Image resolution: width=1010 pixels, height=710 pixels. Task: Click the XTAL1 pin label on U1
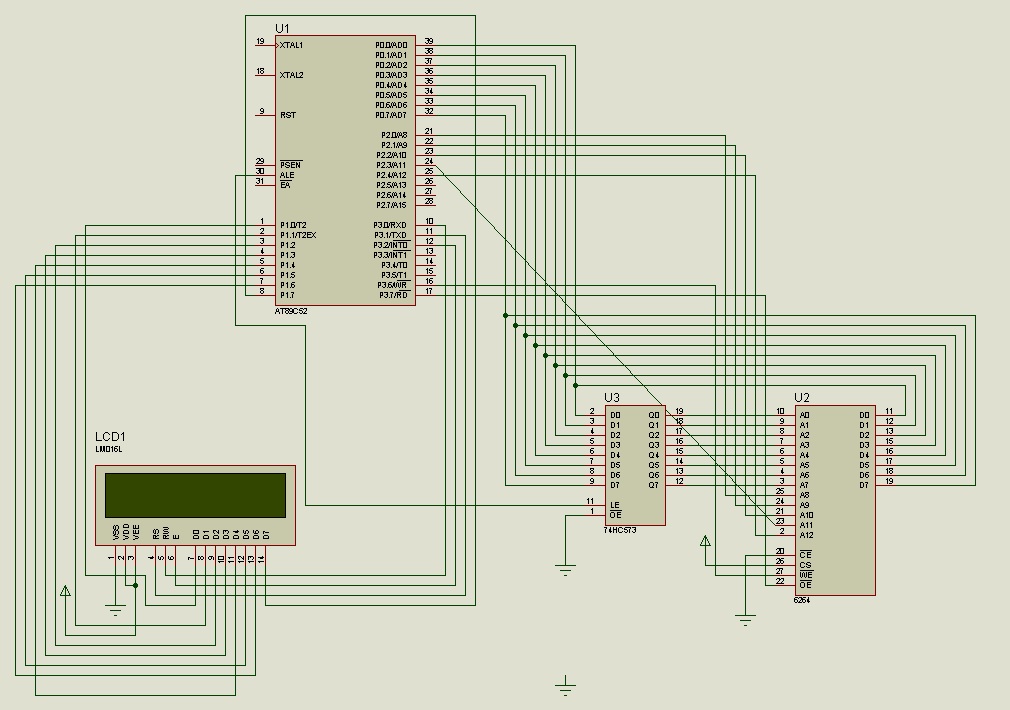click(x=292, y=45)
